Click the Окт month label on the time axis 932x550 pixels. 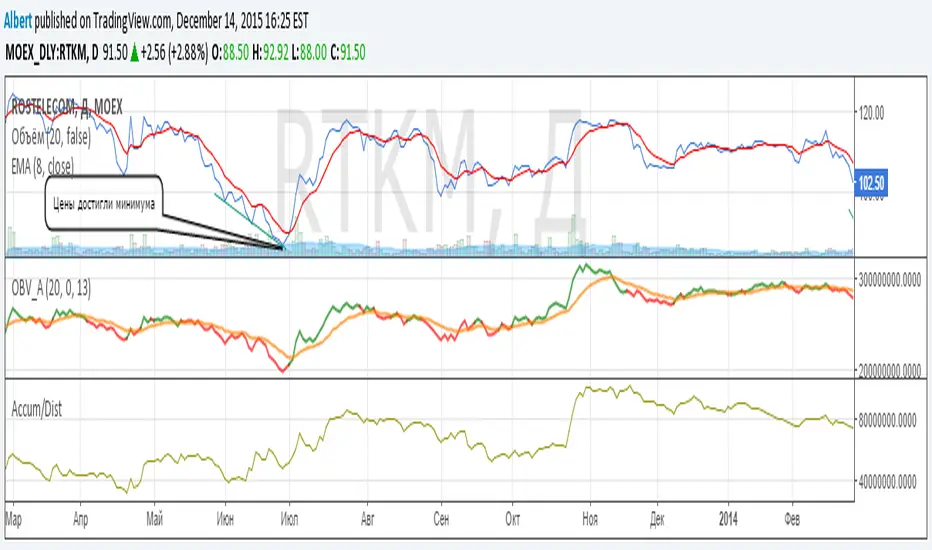tap(512, 520)
